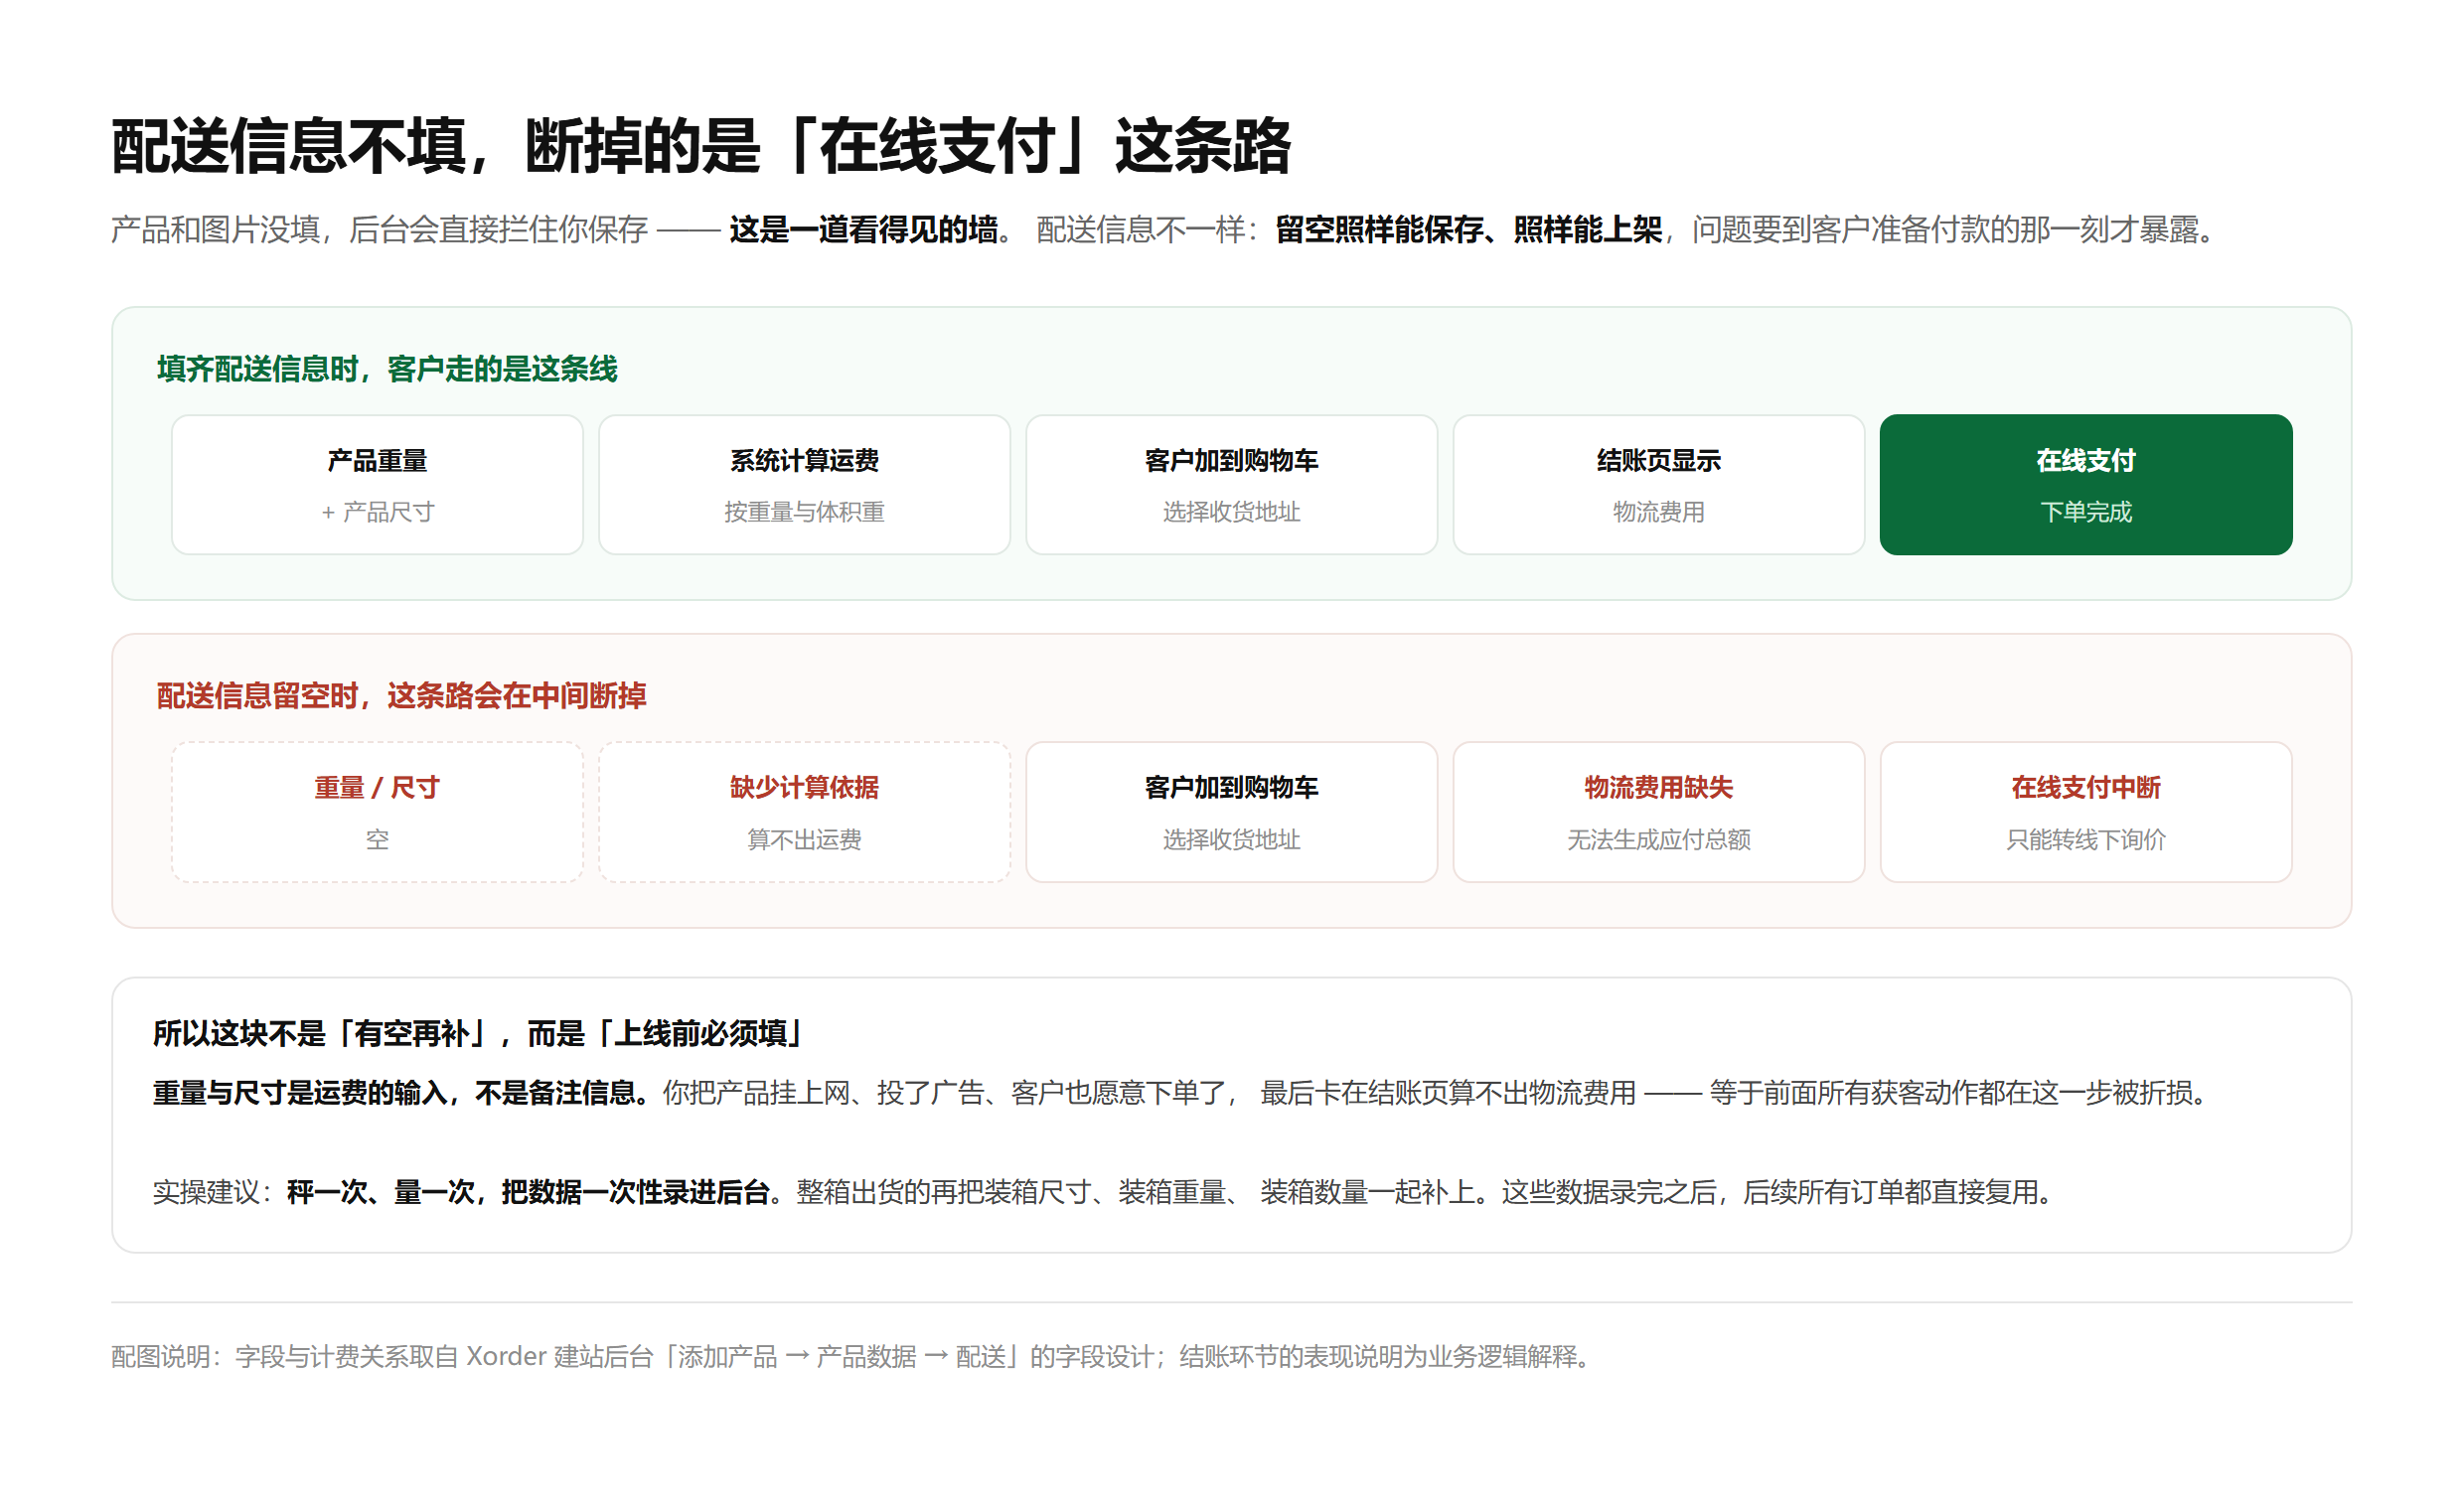
Task: Click the bold phrase 留空照样能保存、照样能上架
Action: (x=1468, y=230)
